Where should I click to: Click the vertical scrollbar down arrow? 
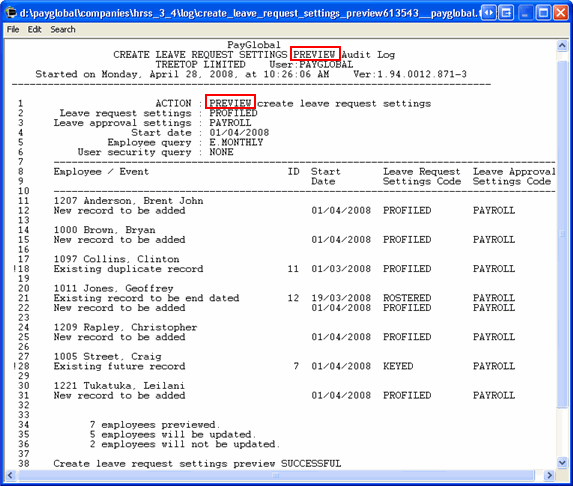pos(562,462)
